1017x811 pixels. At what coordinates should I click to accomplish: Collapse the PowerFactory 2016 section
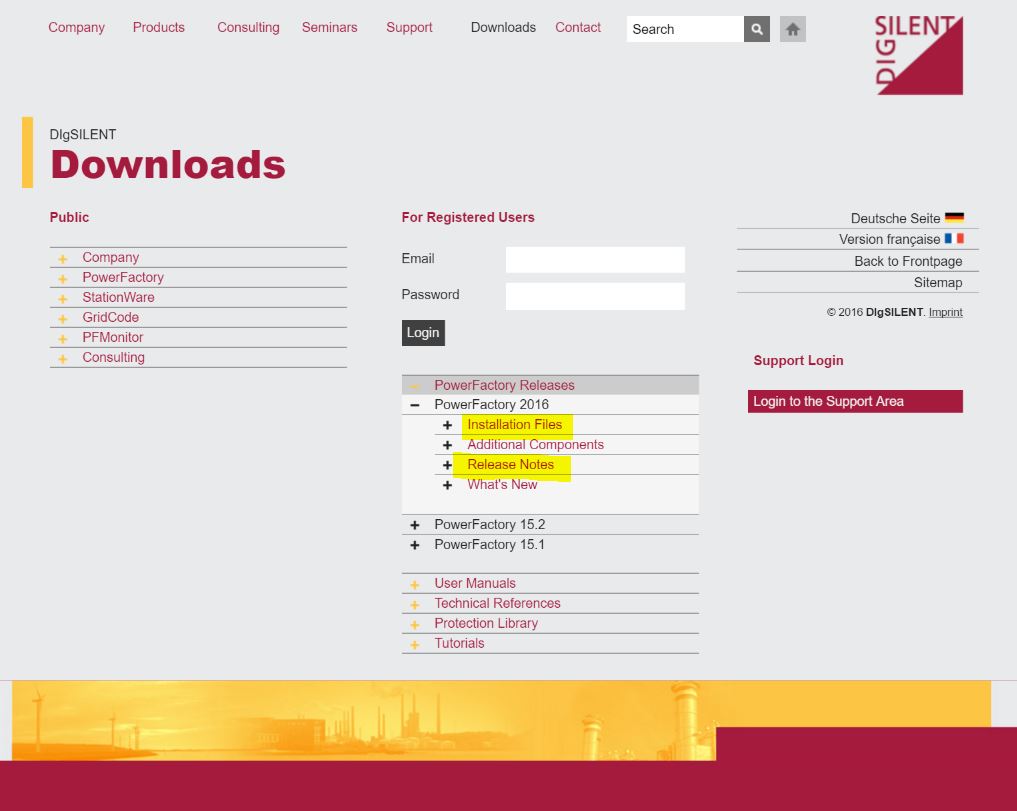click(x=415, y=405)
